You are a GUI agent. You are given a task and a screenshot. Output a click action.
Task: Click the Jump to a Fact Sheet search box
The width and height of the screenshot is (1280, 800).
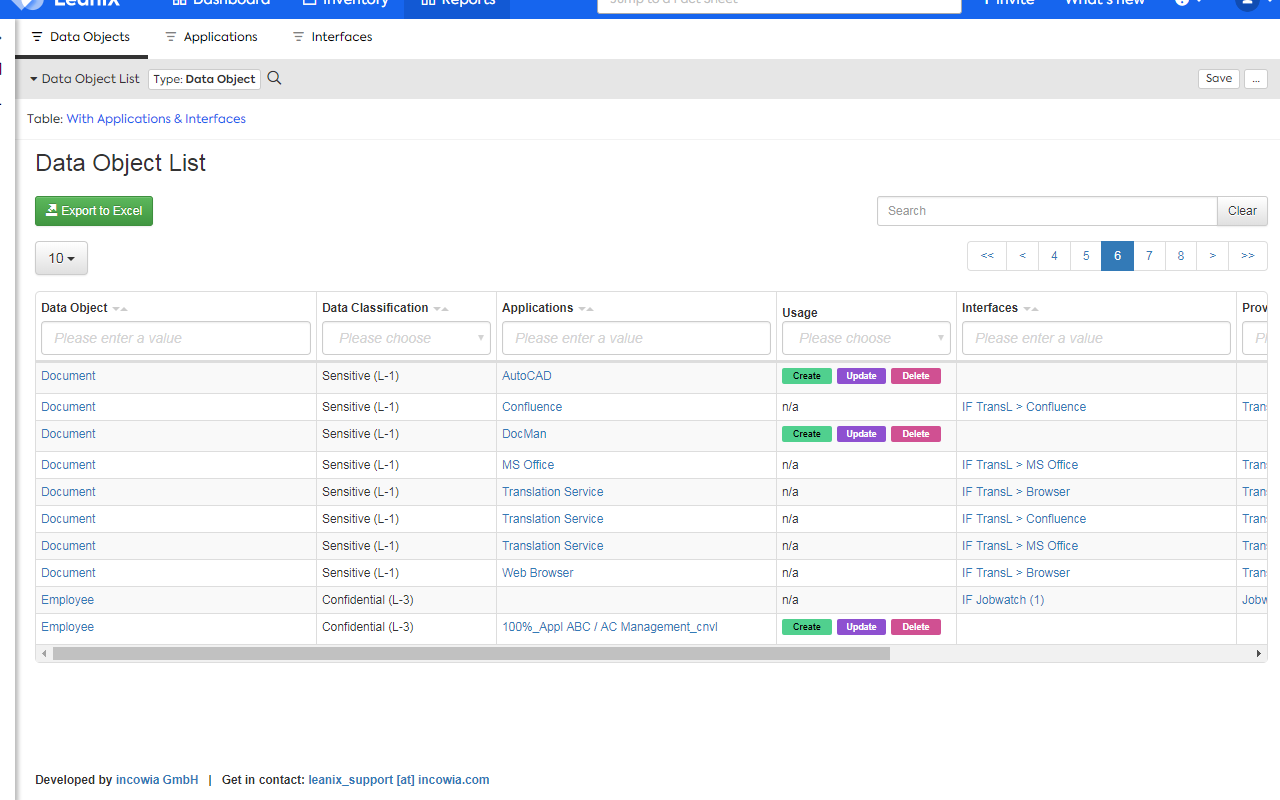point(779,4)
